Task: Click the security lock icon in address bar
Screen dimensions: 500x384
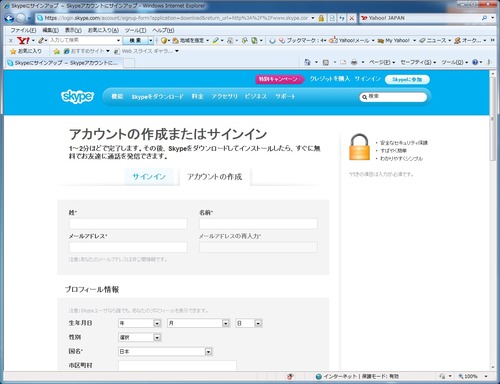Action: (x=321, y=18)
